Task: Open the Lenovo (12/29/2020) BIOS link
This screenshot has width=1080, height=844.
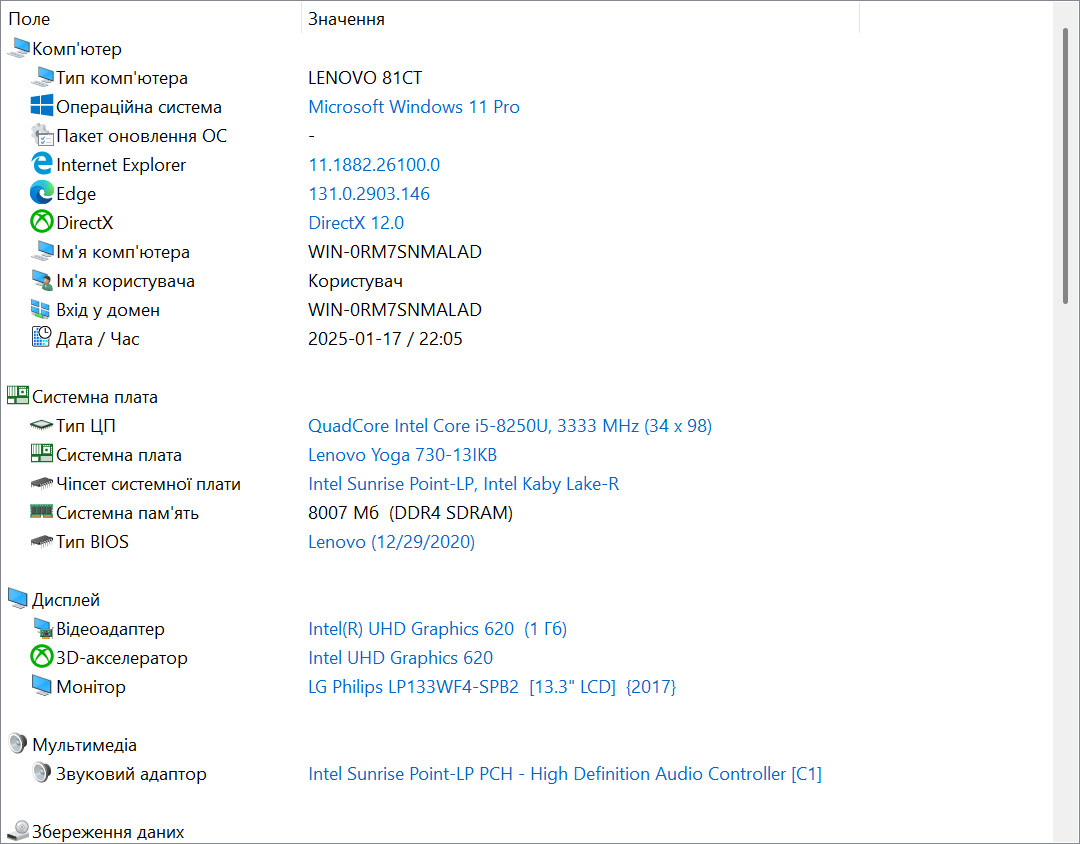Action: tap(391, 542)
